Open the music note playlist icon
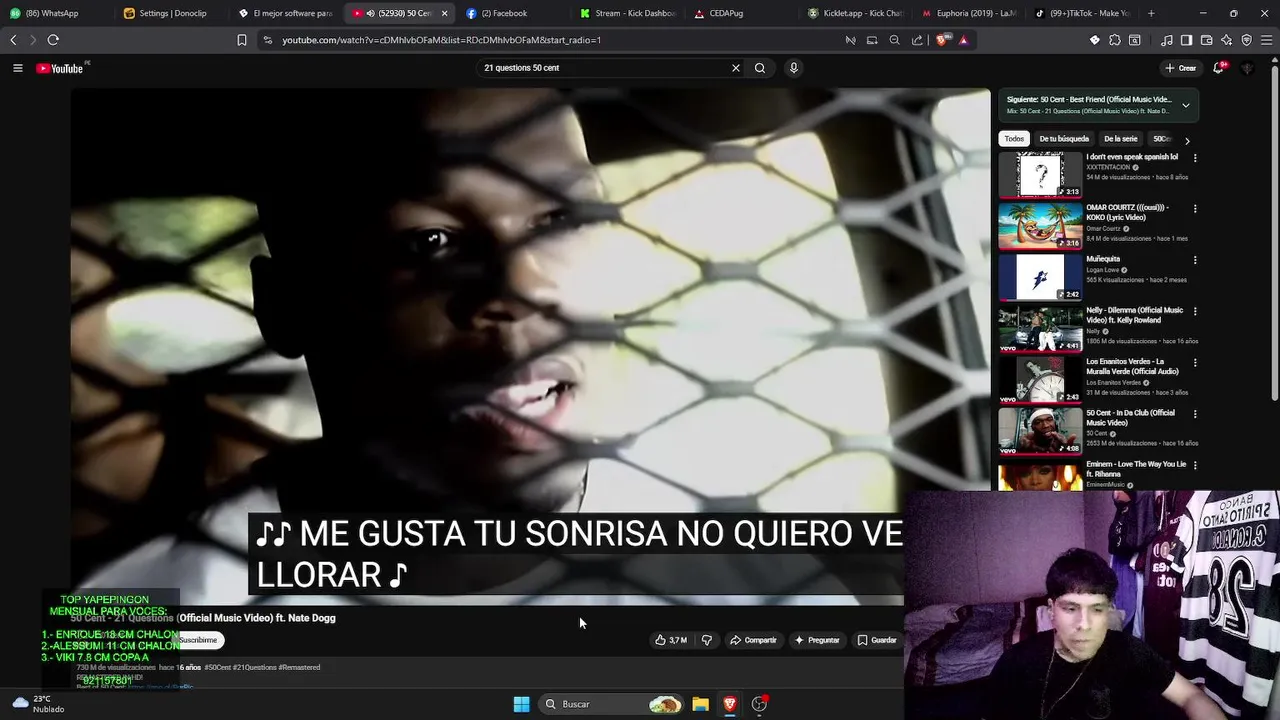This screenshot has height=720, width=1280. (x=1167, y=40)
